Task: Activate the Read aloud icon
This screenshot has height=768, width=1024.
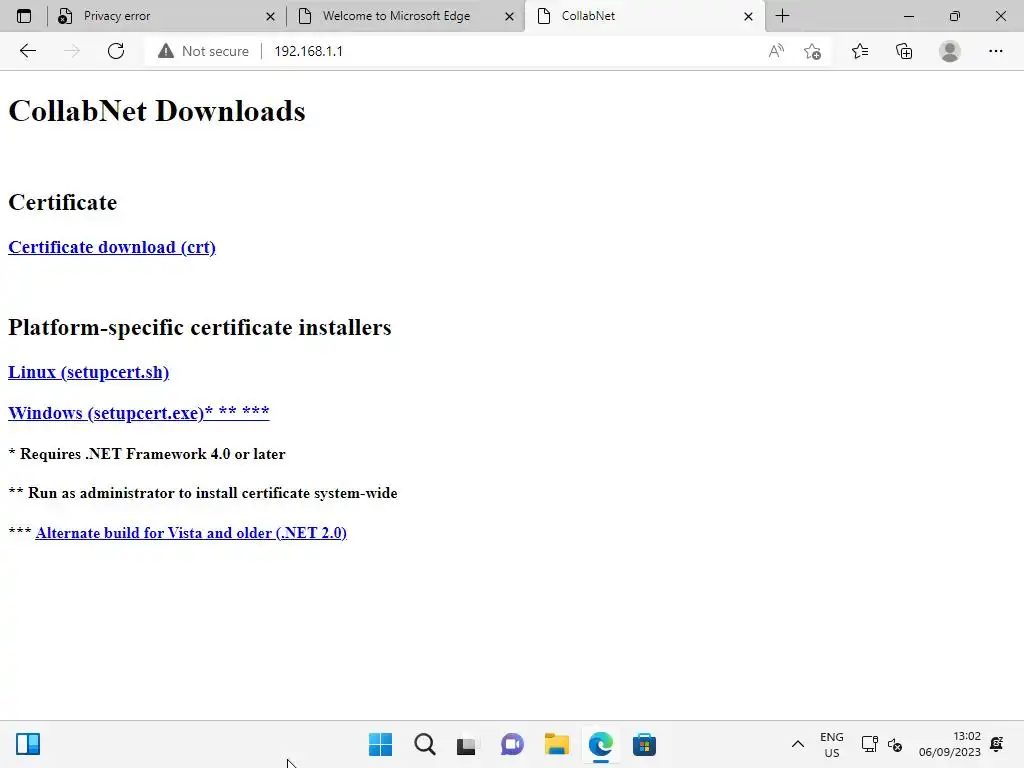Action: [x=776, y=51]
